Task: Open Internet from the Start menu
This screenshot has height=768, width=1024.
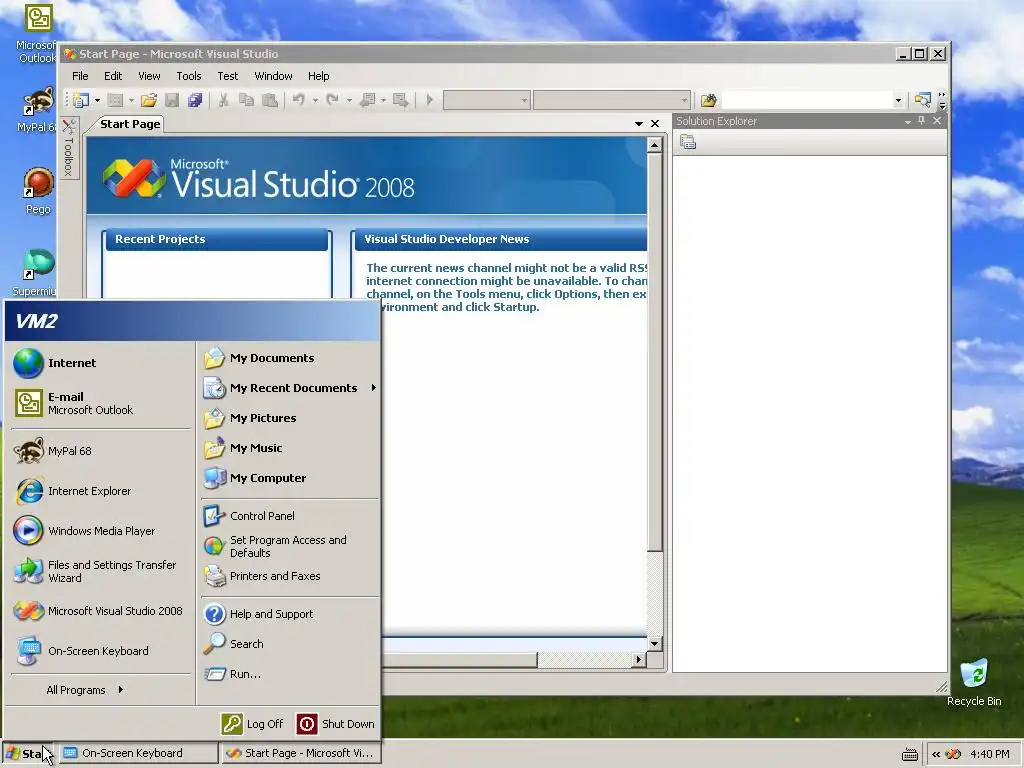Action: pos(101,363)
